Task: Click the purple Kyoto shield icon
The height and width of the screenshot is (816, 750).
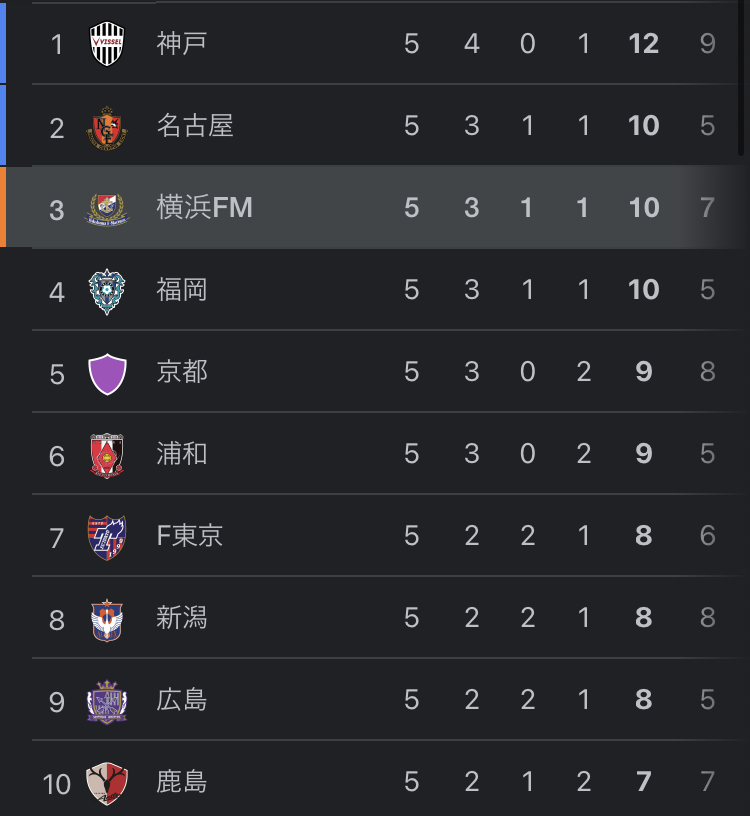Action: [107, 374]
